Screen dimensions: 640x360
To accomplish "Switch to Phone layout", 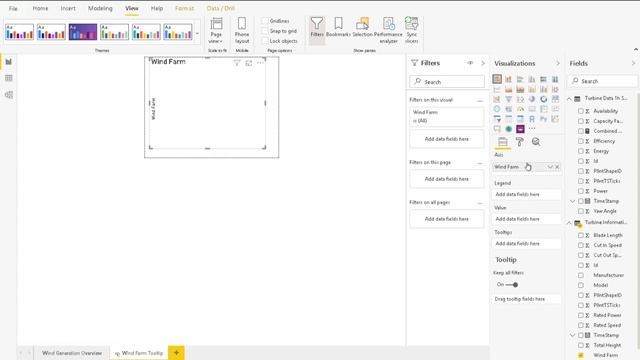I will tap(242, 31).
